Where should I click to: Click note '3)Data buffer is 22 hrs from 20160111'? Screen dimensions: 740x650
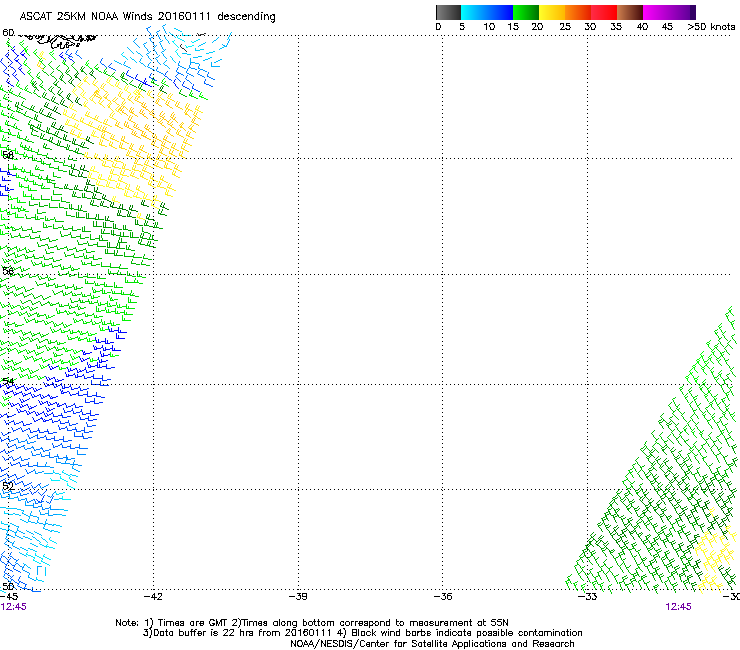click(237, 633)
